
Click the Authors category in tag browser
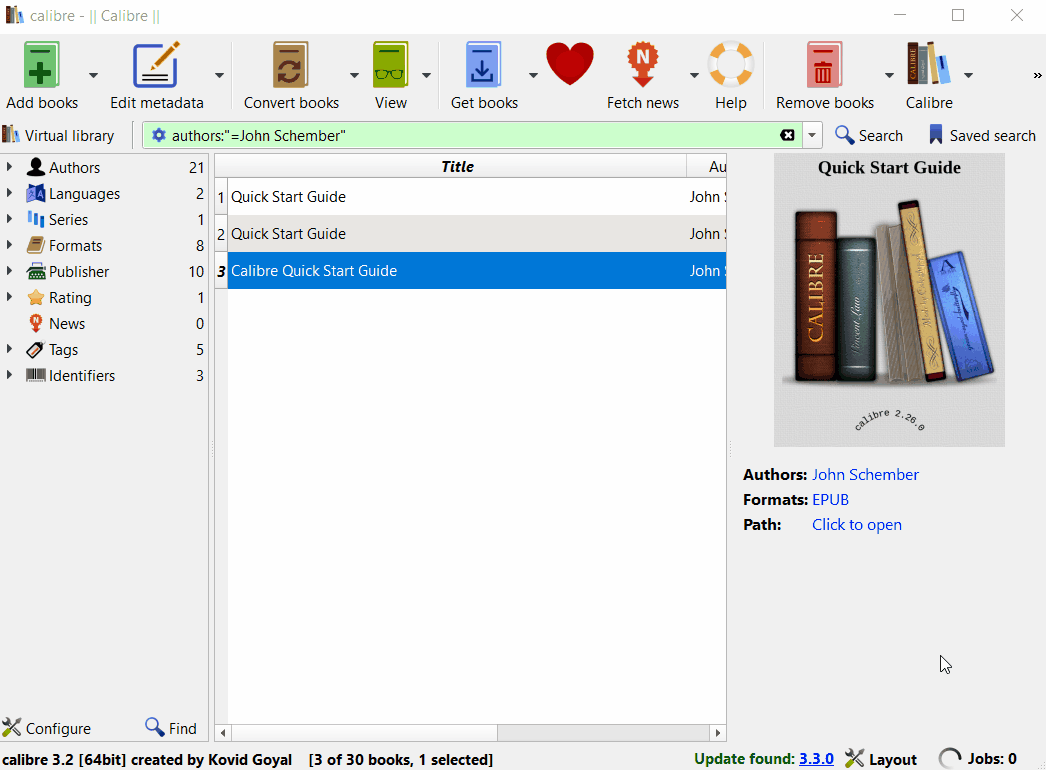pos(74,167)
